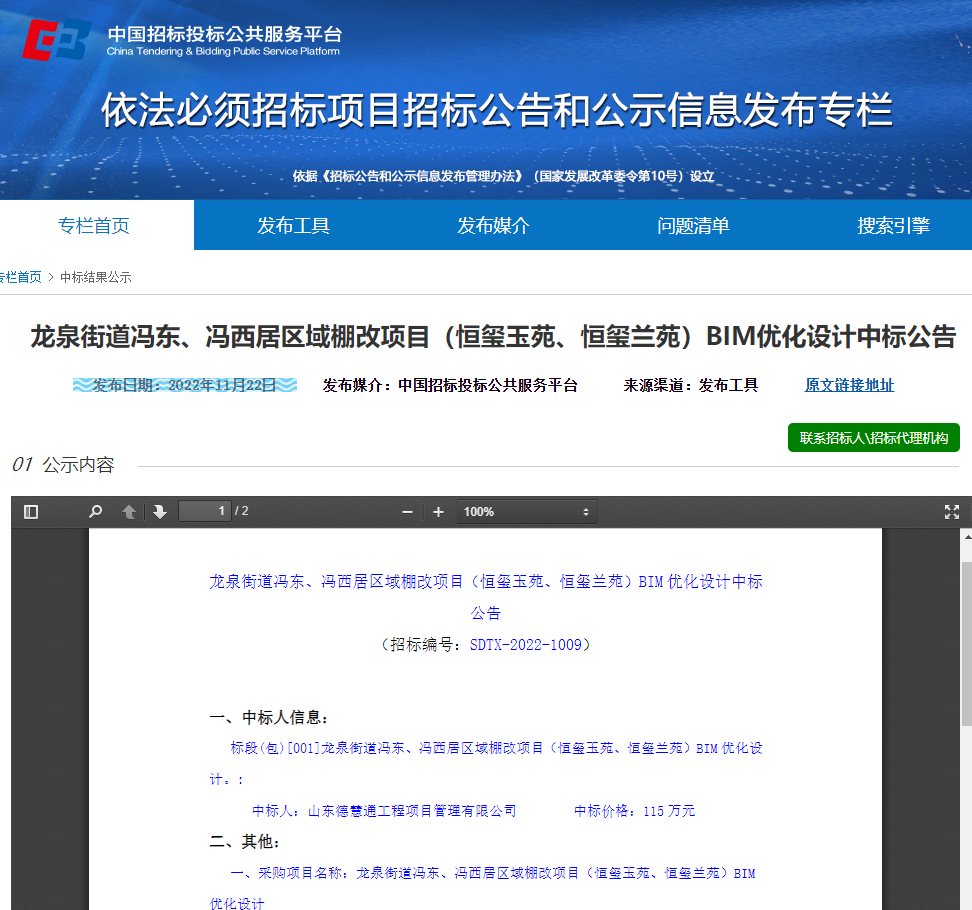
Task: Click the 专栏首页 breadcrumb link
Action: click(20, 277)
